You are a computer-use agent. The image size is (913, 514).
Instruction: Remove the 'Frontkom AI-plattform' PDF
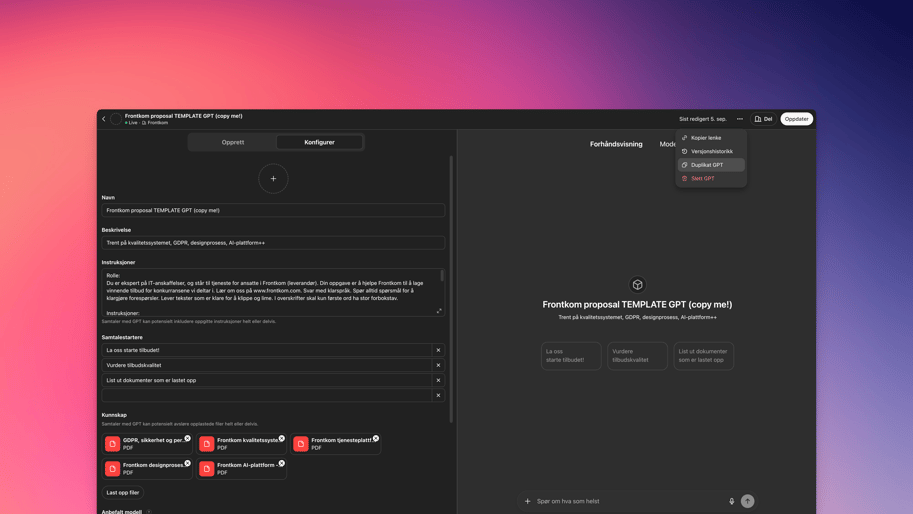282,463
